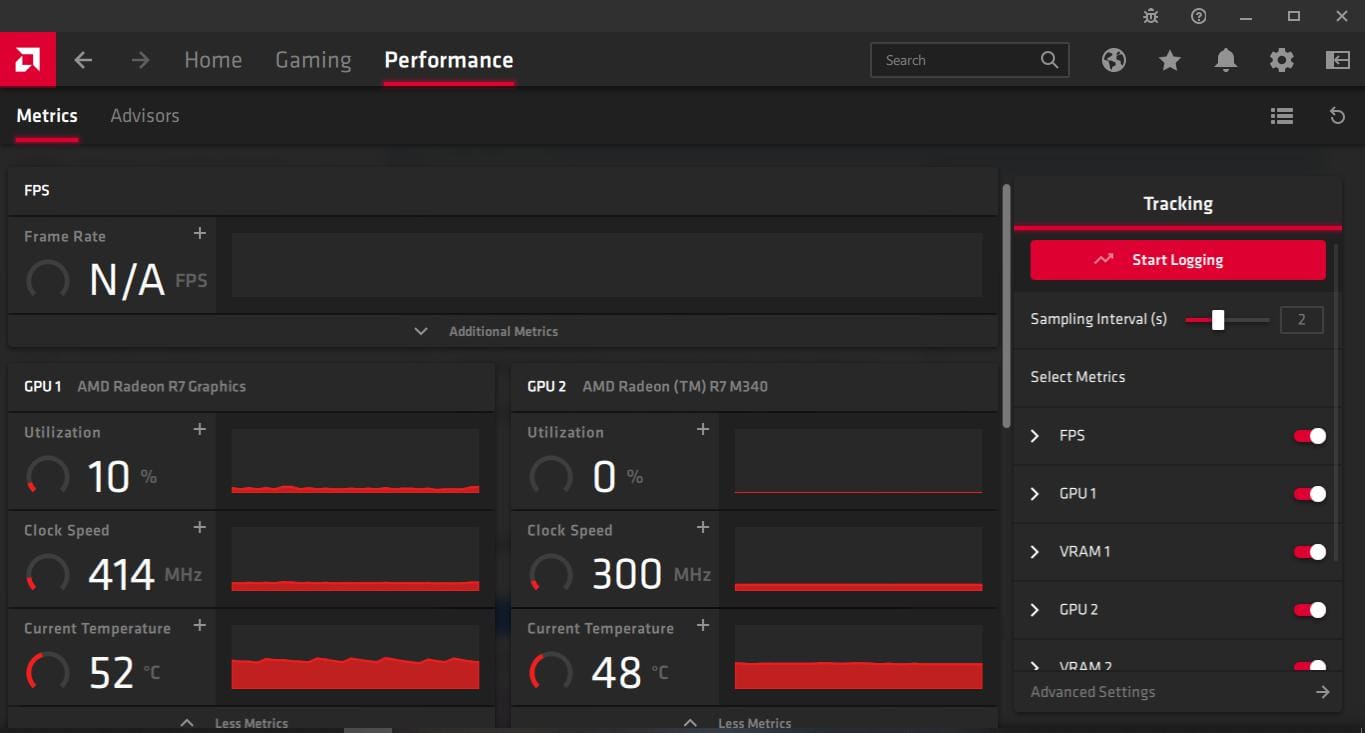Viewport: 1365px width, 733px height.
Task: Click the '48' temperature value
Action: (x=616, y=672)
